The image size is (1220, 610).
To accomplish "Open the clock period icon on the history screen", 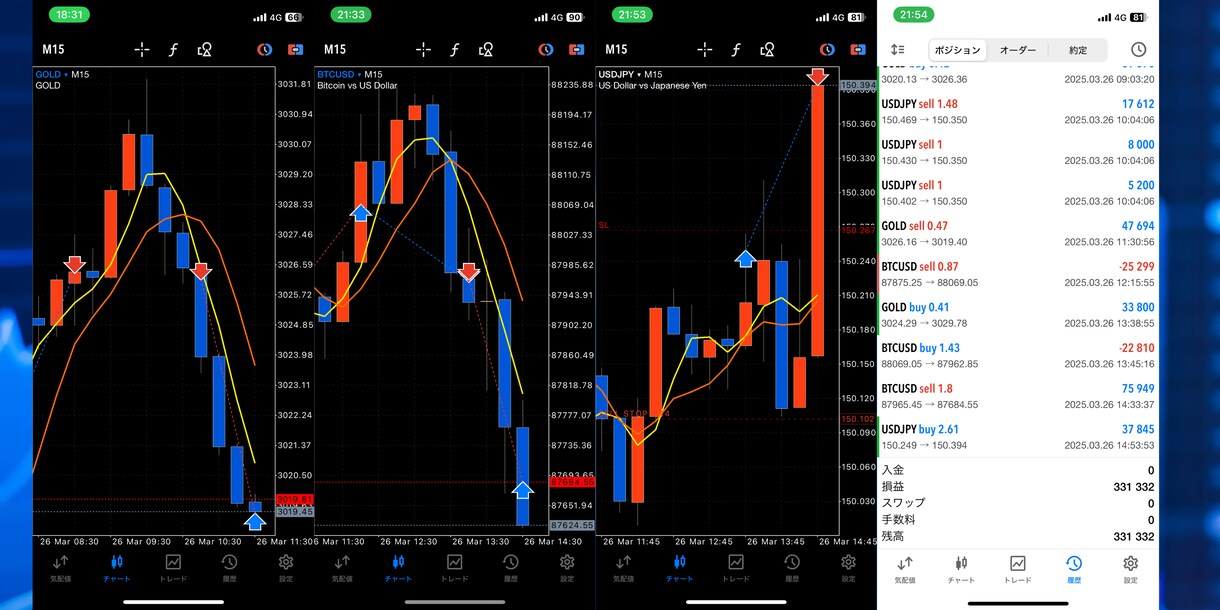I will [1138, 50].
